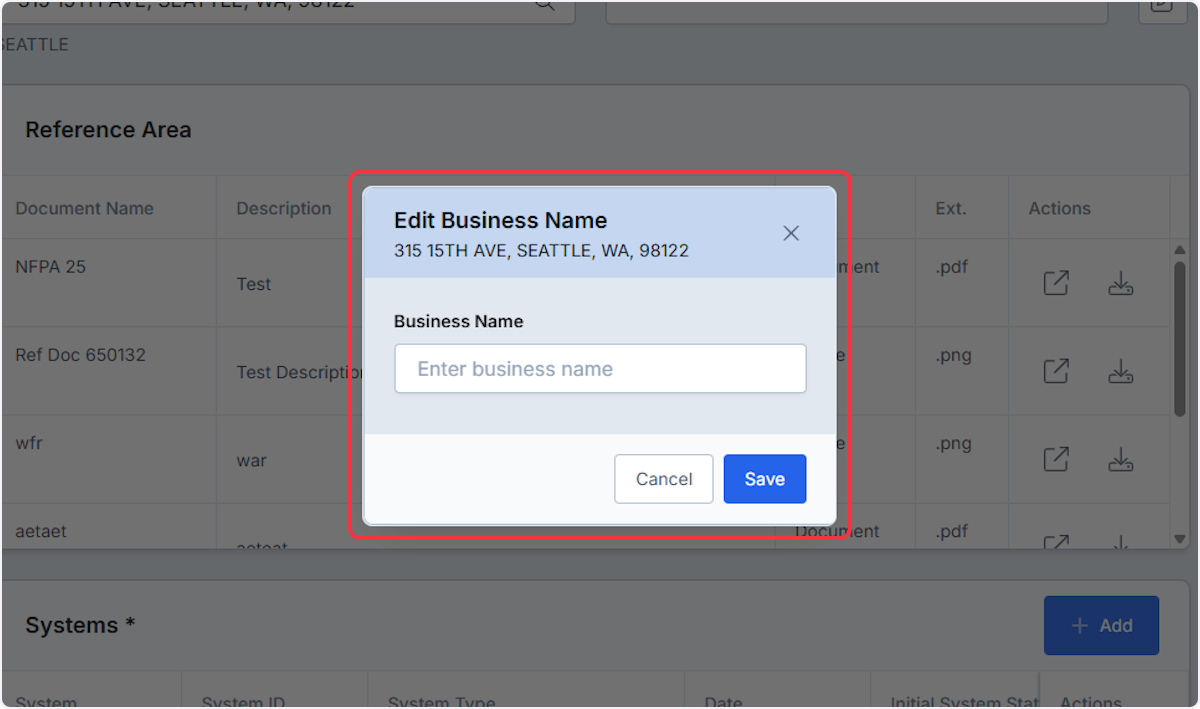
Task: Click Ref Doc 650132 row name
Action: [x=80, y=355]
